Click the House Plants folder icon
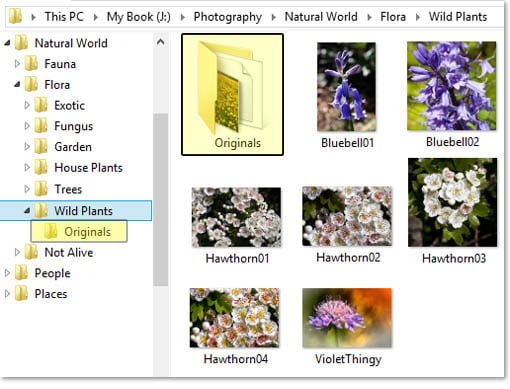Screen dimensions: 510x389 coord(41,167)
